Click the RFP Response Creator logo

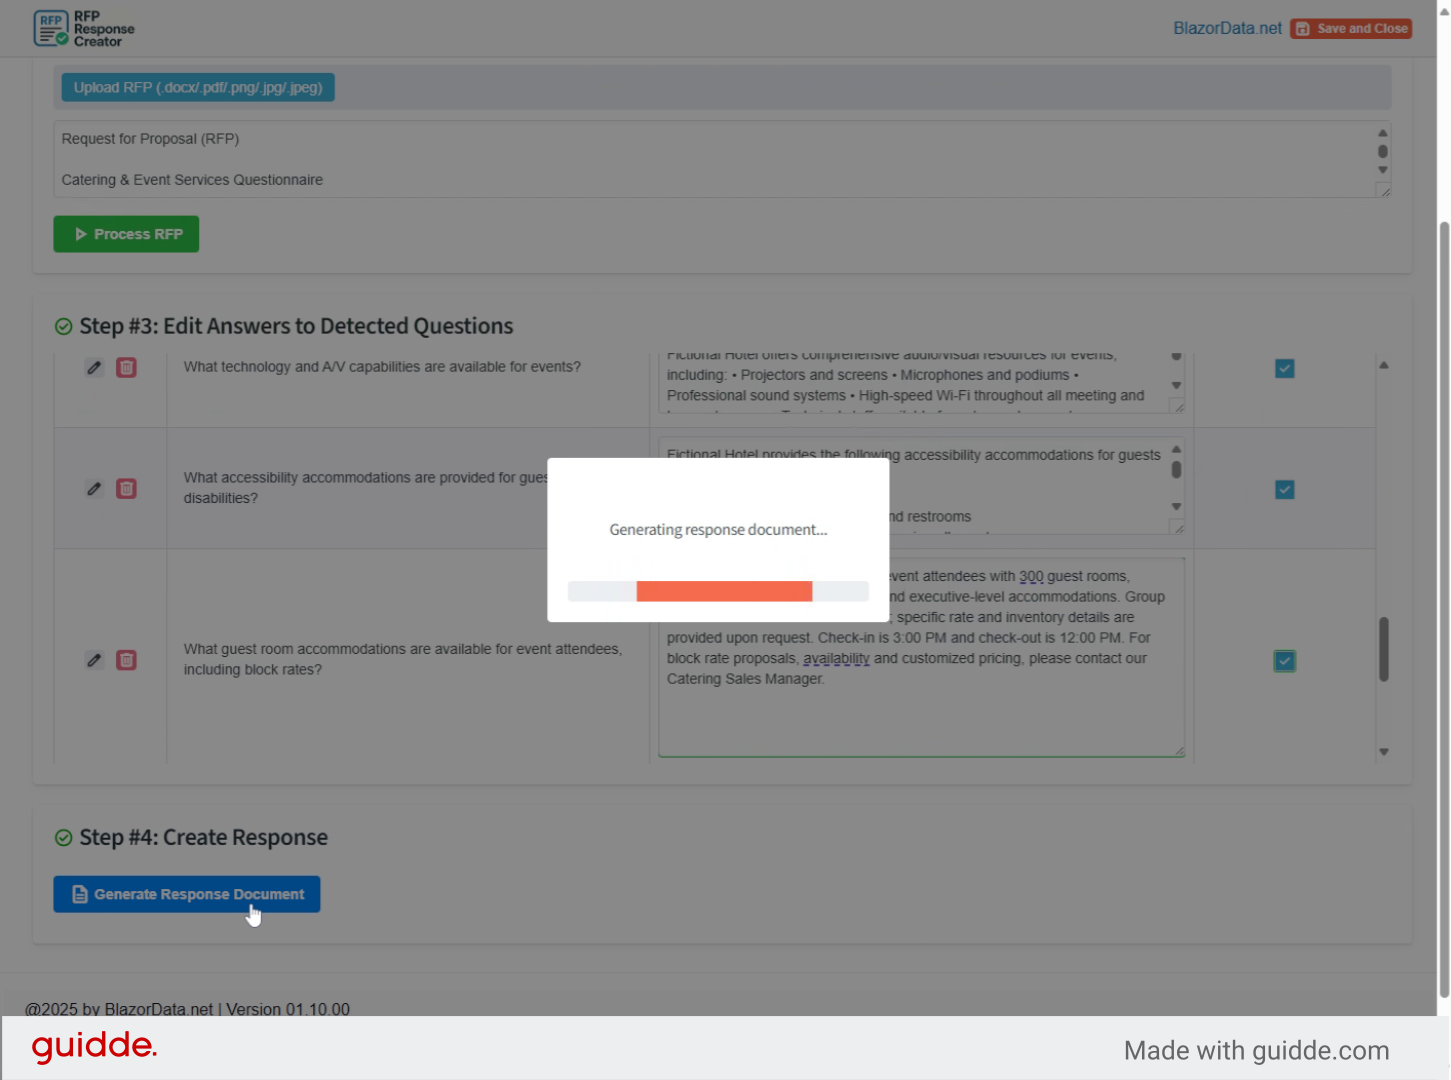coord(84,28)
